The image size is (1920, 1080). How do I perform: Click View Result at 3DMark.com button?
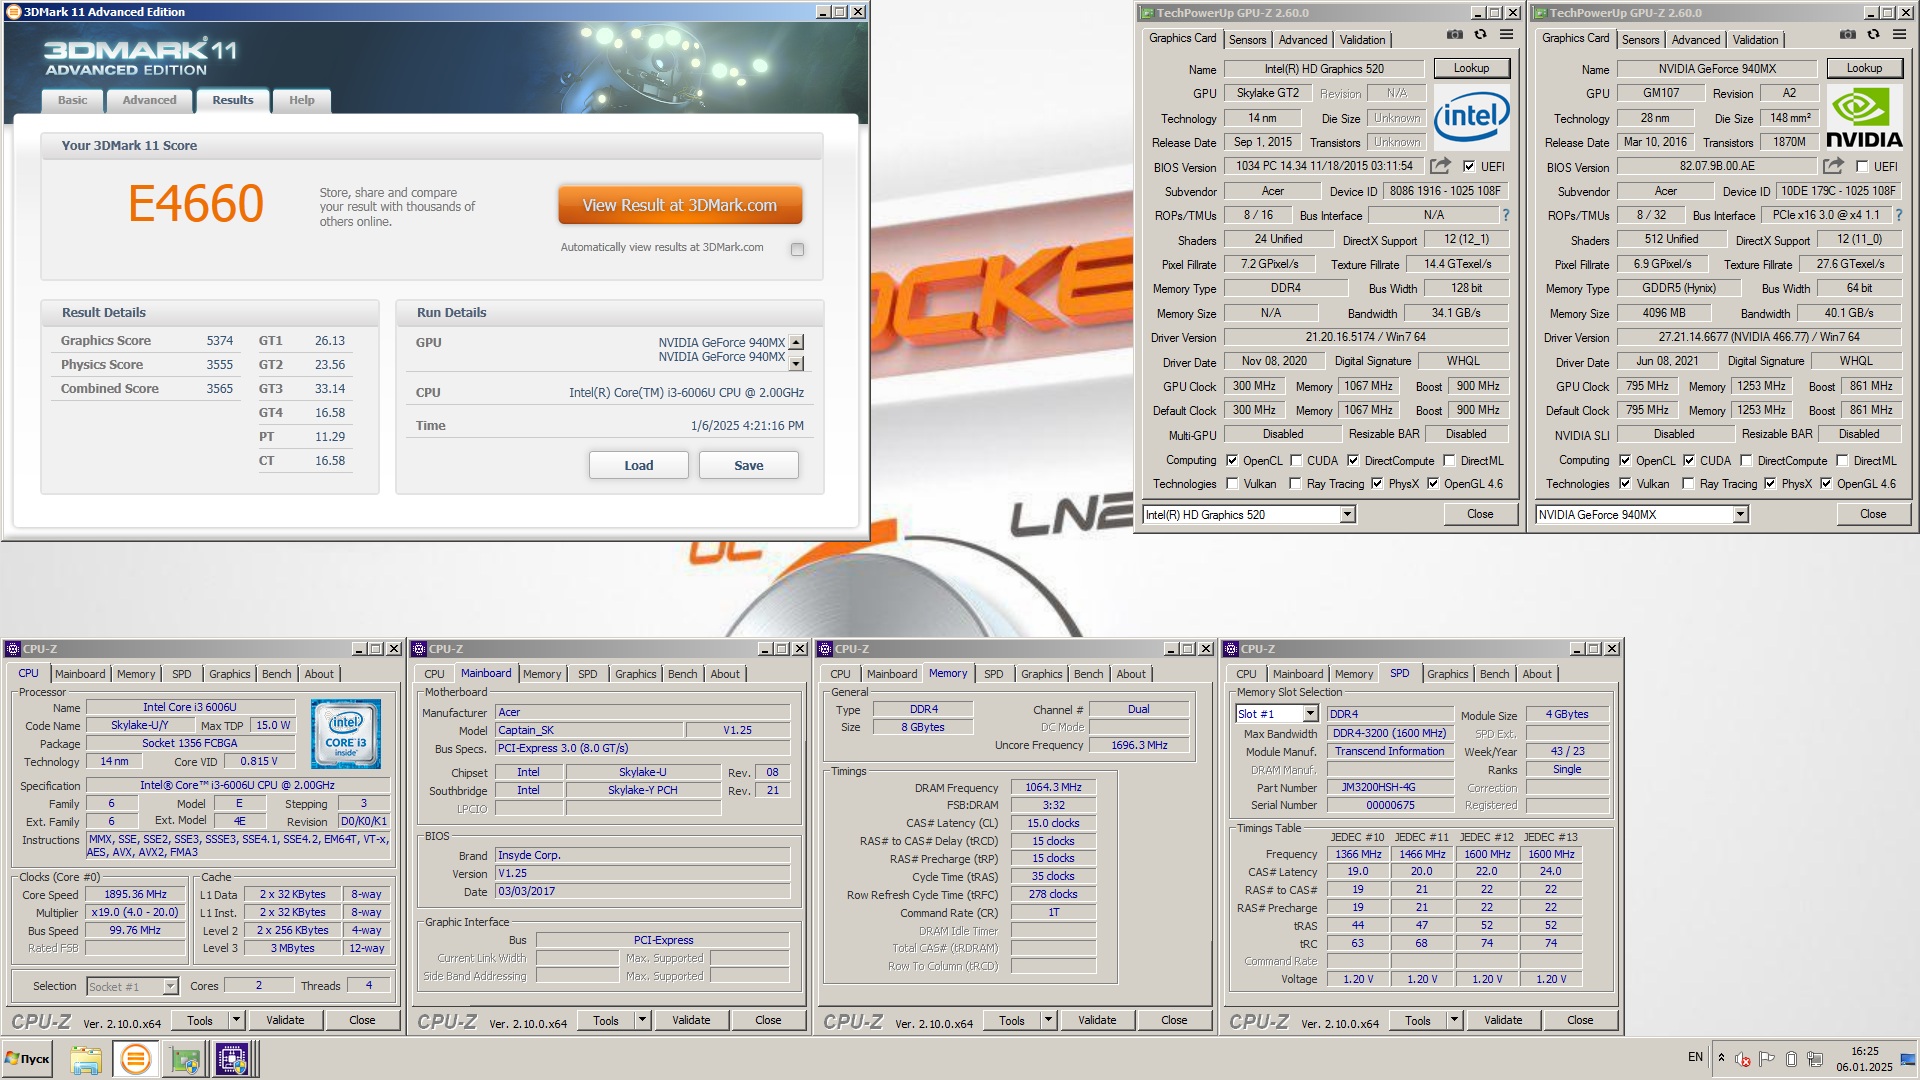tap(680, 205)
